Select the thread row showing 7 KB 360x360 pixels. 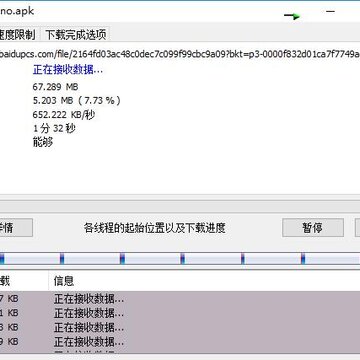180,299
